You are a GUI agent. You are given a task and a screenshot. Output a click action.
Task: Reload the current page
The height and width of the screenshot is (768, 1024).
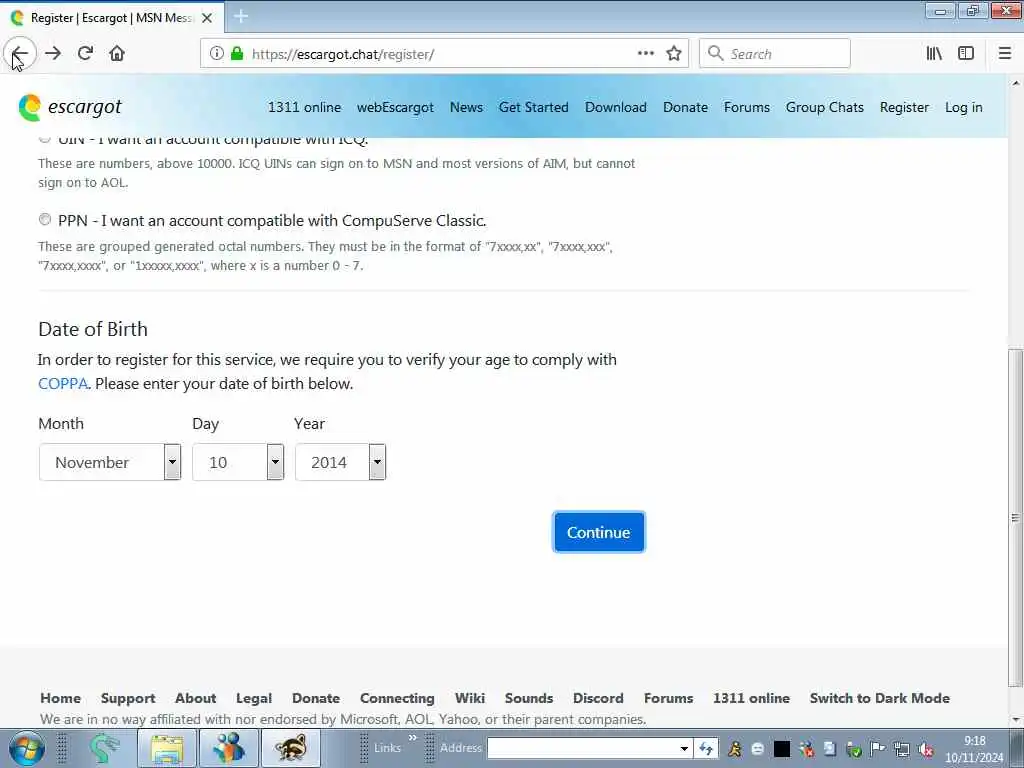(x=85, y=53)
